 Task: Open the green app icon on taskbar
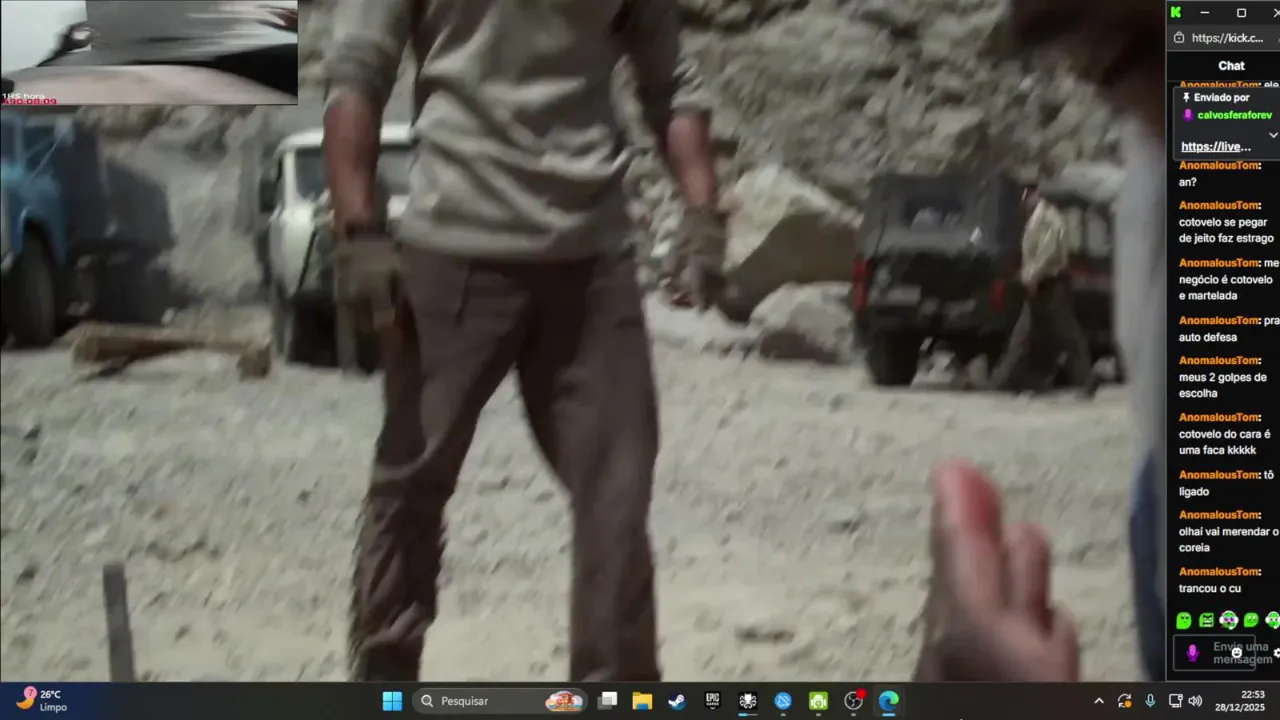(x=818, y=701)
